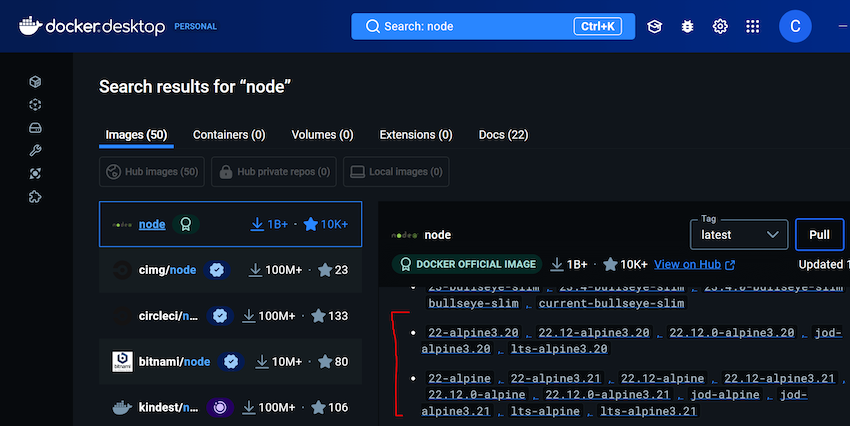
Task: Open the Tag dropdown showing latest
Action: pos(739,235)
